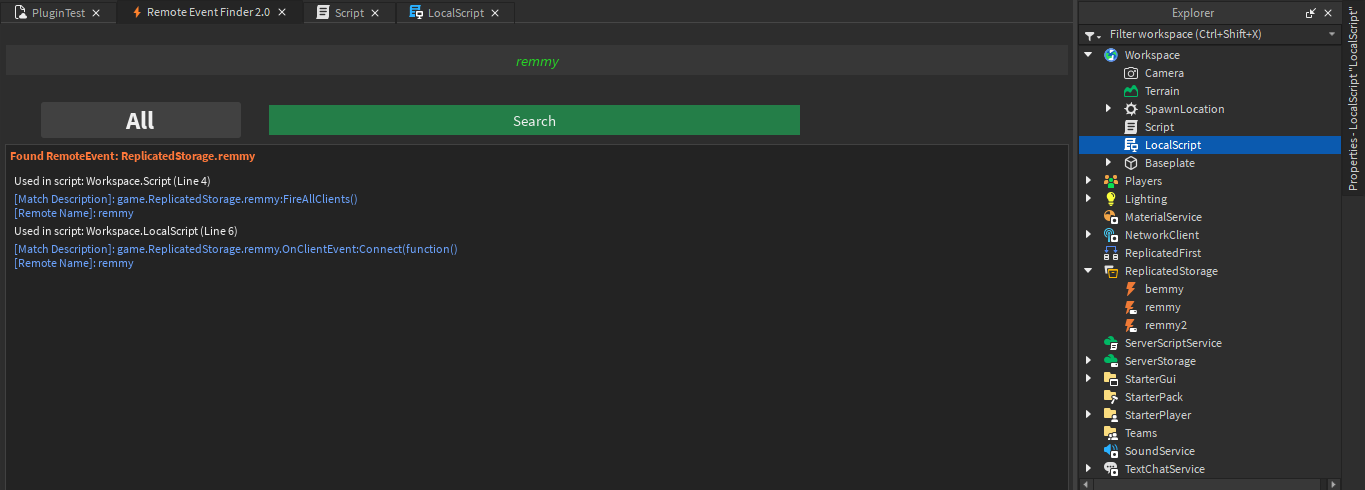Expand the Lighting node

pyautogui.click(x=1088, y=199)
